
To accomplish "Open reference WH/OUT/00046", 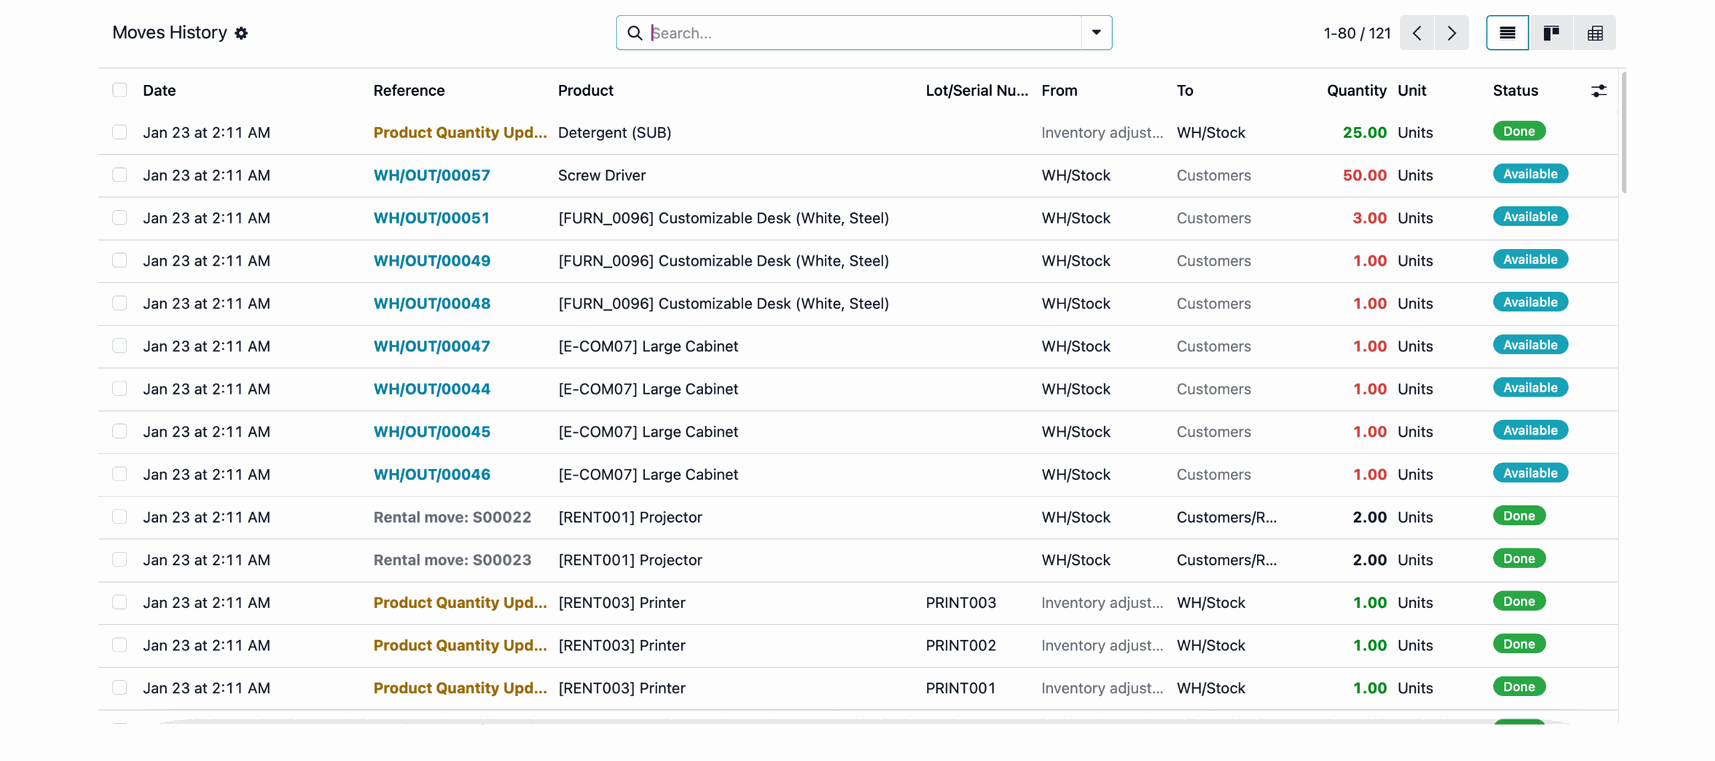I will [431, 474].
